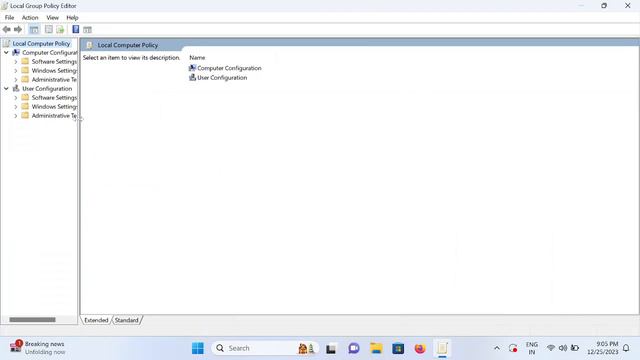Select Windows Settings folder under Computer Configuration

(54, 71)
